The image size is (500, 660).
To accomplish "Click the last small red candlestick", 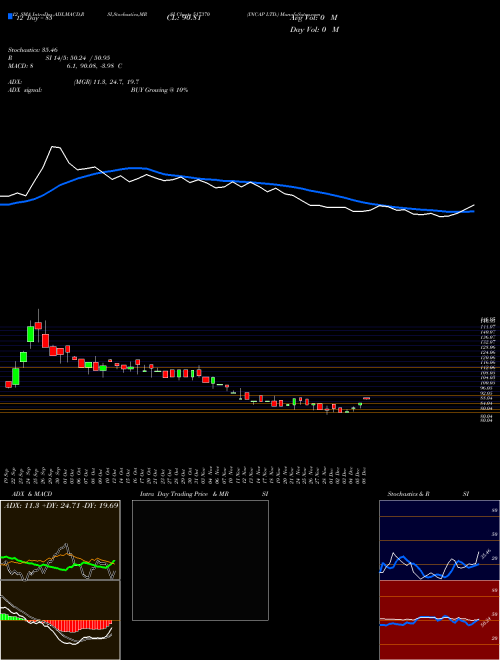I will point(367,398).
